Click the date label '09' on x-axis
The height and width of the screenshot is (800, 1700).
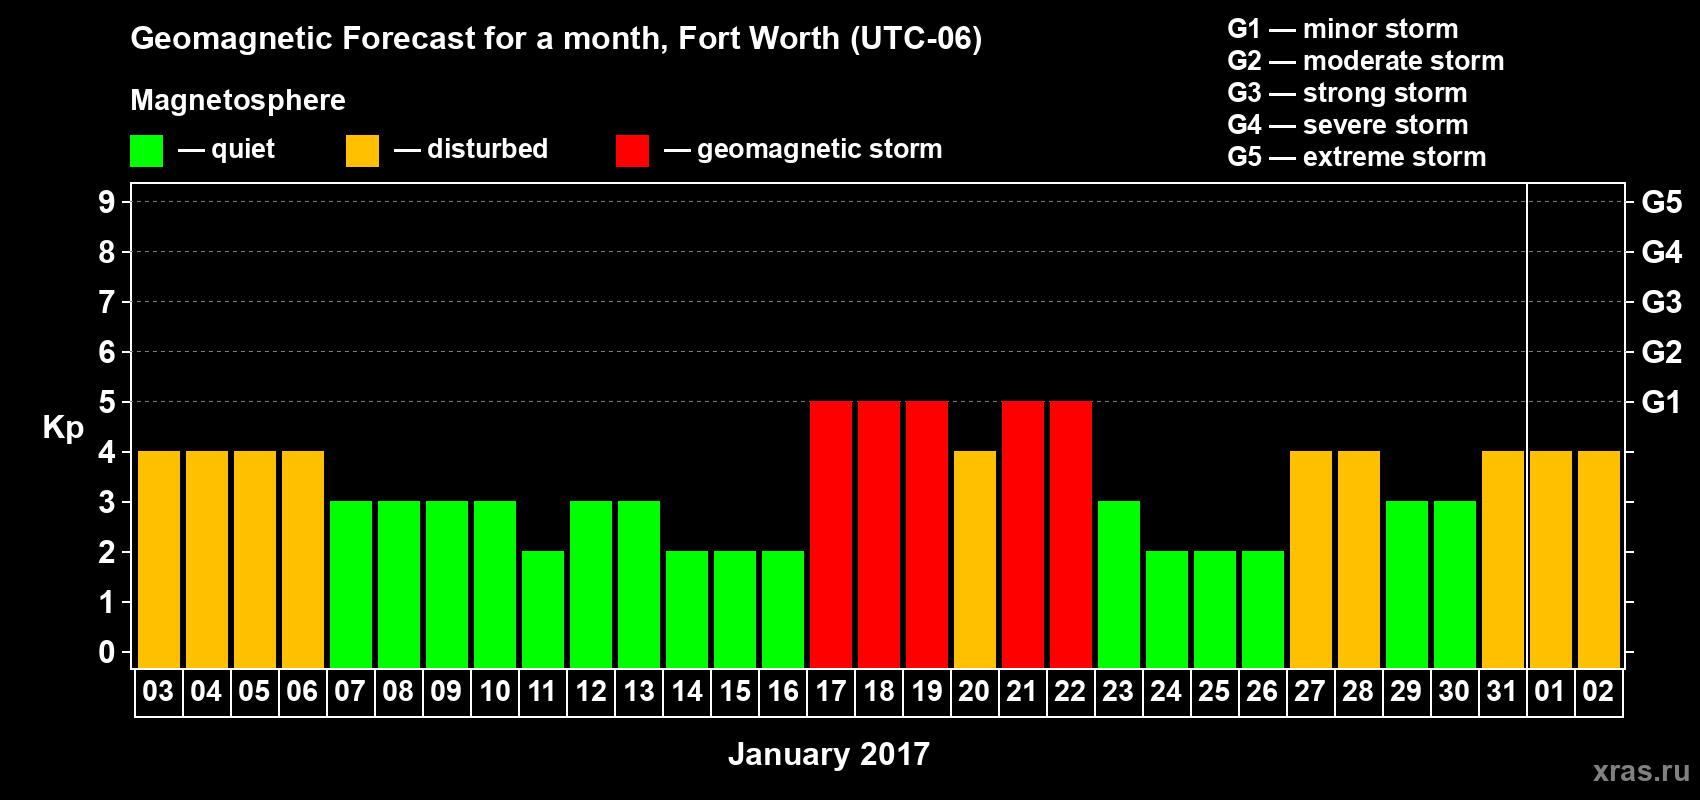click(446, 692)
